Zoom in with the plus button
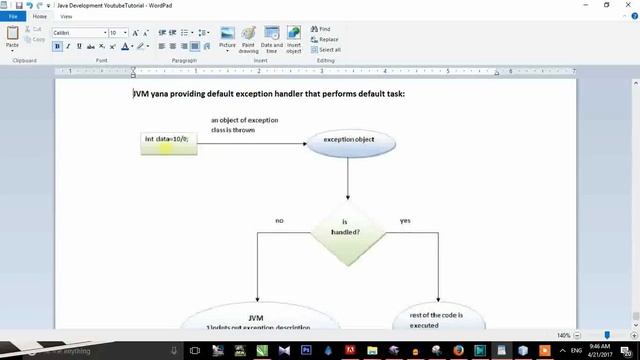The width and height of the screenshot is (640, 360). pyautogui.click(x=634, y=335)
